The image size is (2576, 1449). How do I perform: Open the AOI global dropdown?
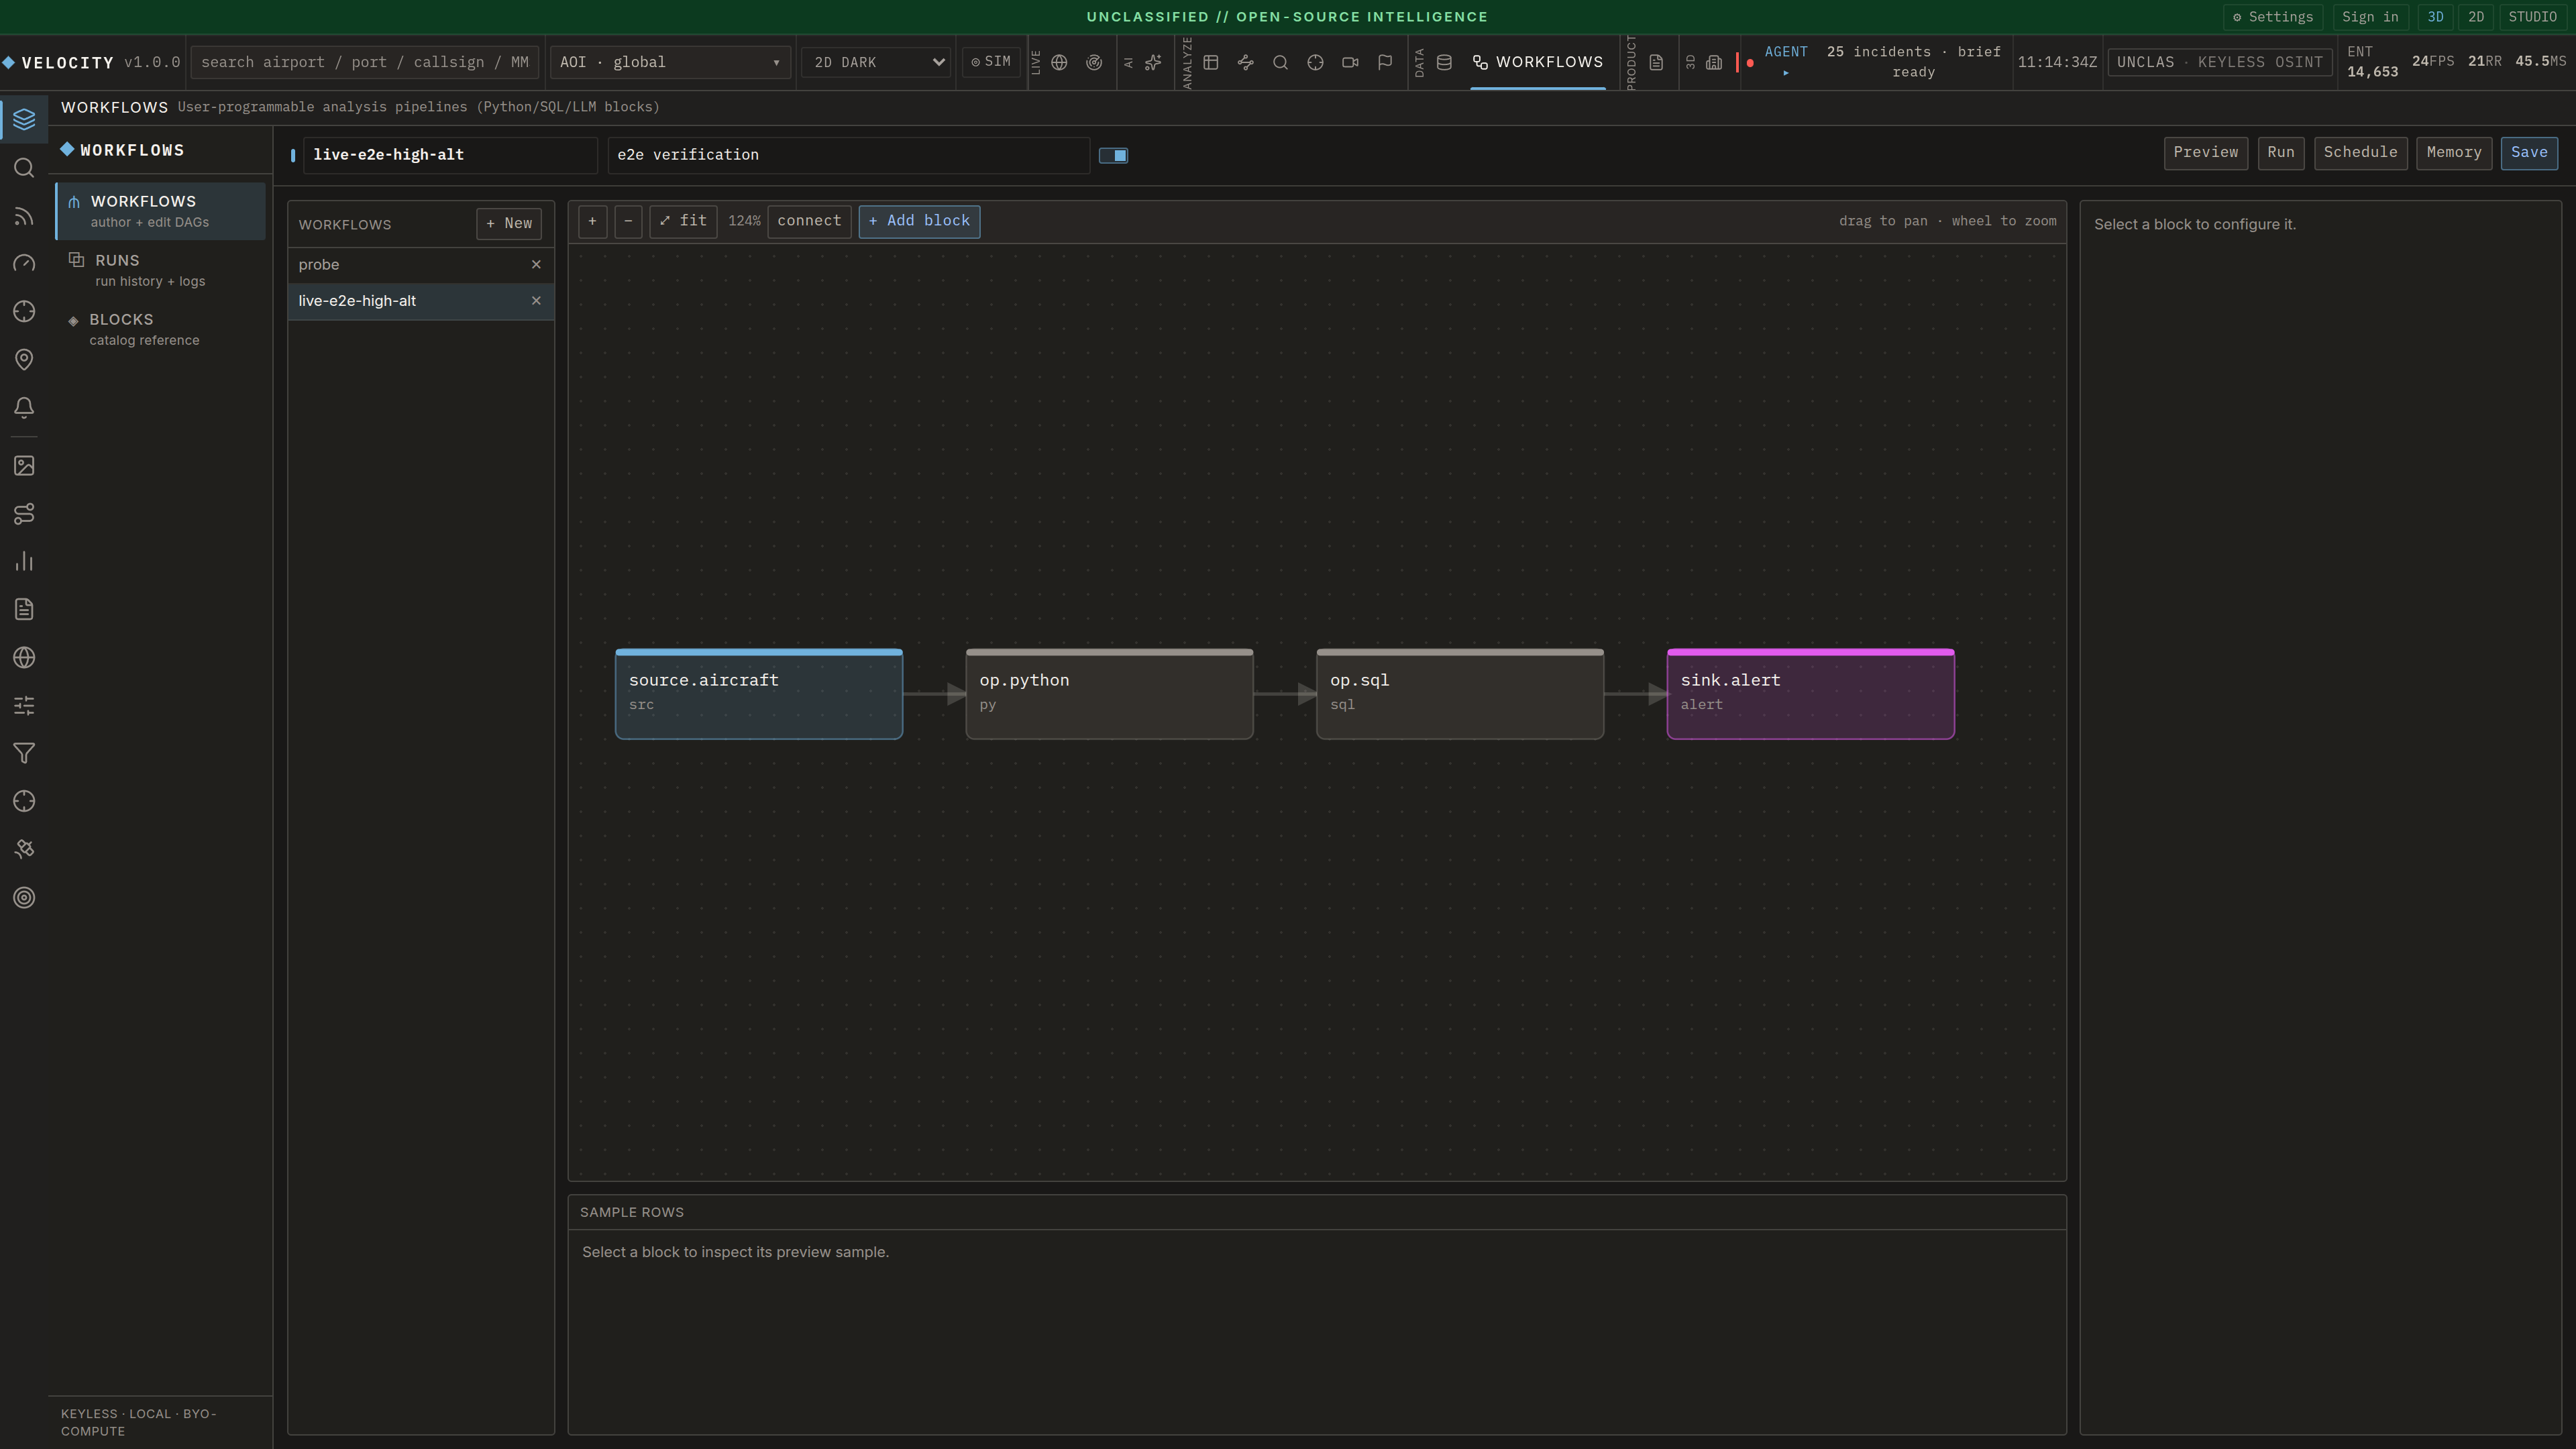coord(670,62)
